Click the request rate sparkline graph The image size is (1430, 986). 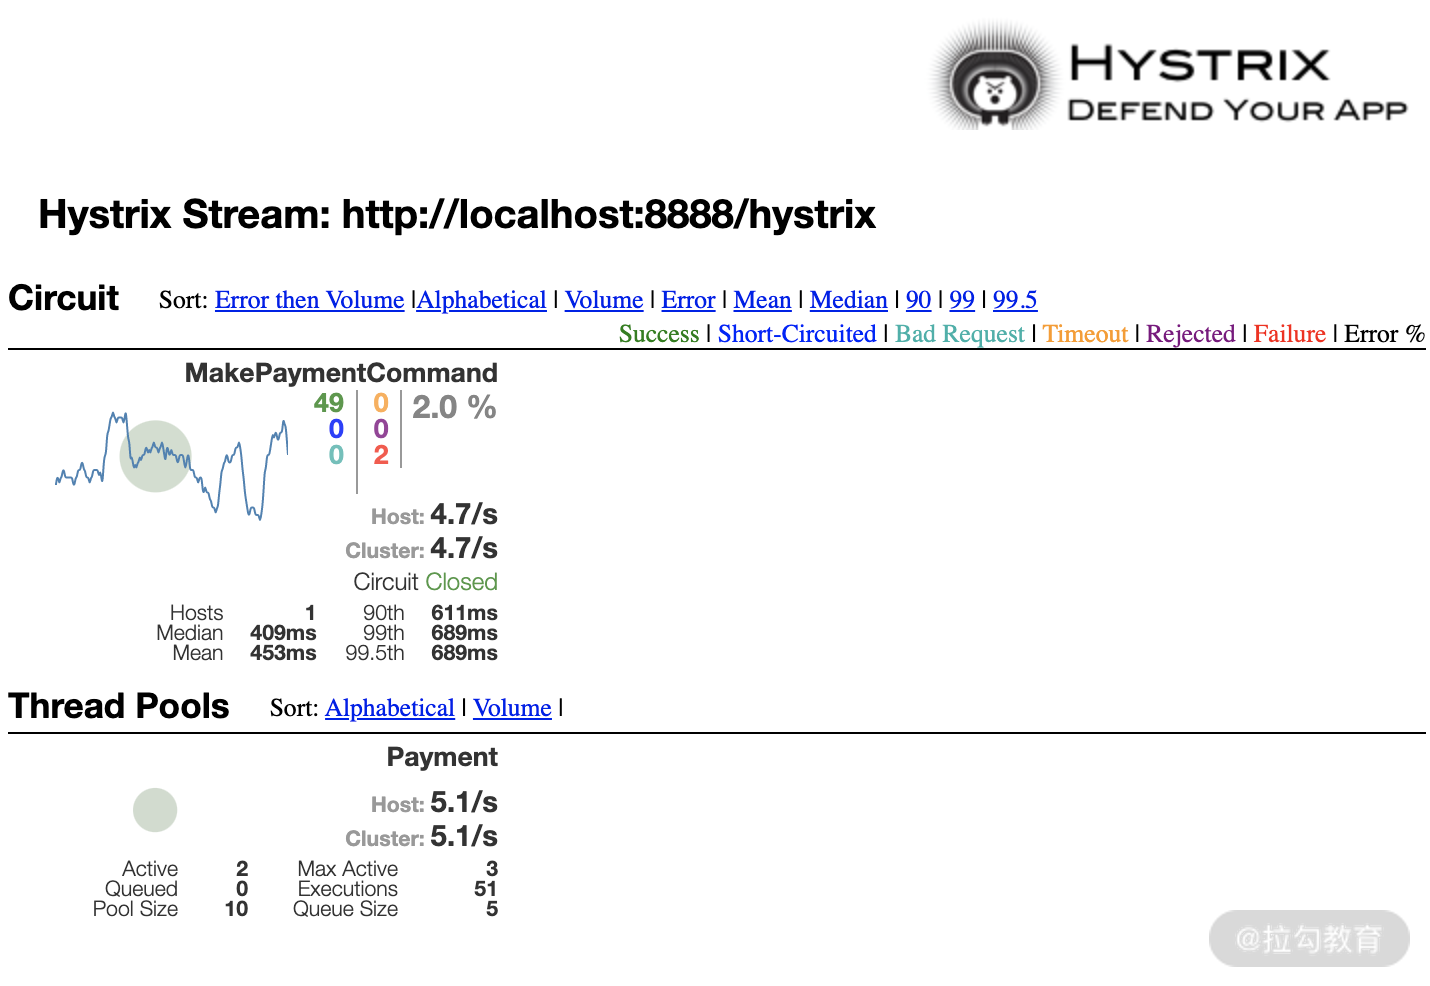(172, 465)
